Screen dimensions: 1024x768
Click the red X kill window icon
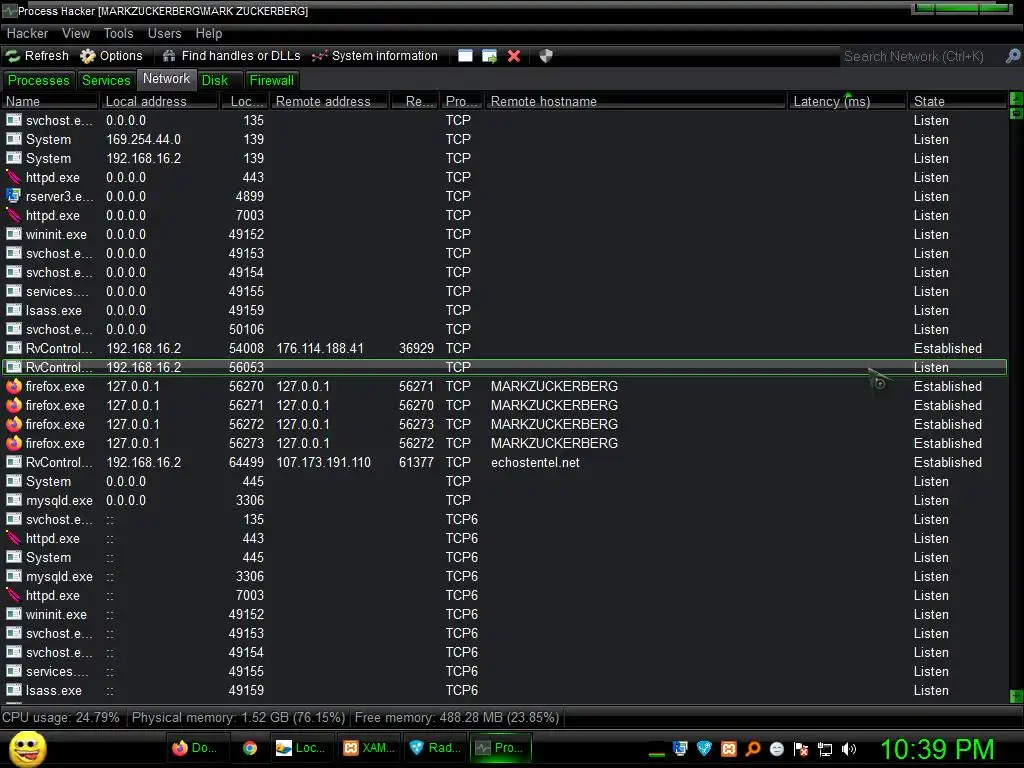tap(514, 56)
